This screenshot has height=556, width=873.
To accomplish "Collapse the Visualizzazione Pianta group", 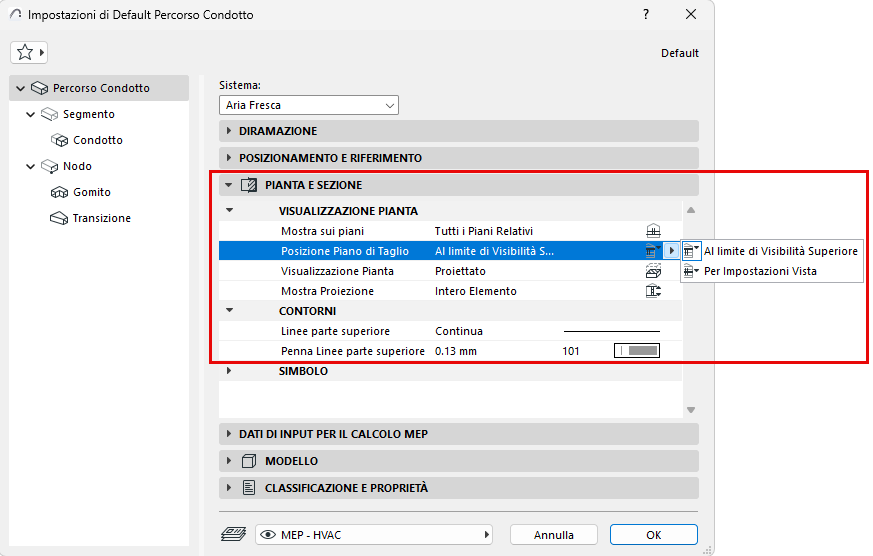I will tap(229, 210).
